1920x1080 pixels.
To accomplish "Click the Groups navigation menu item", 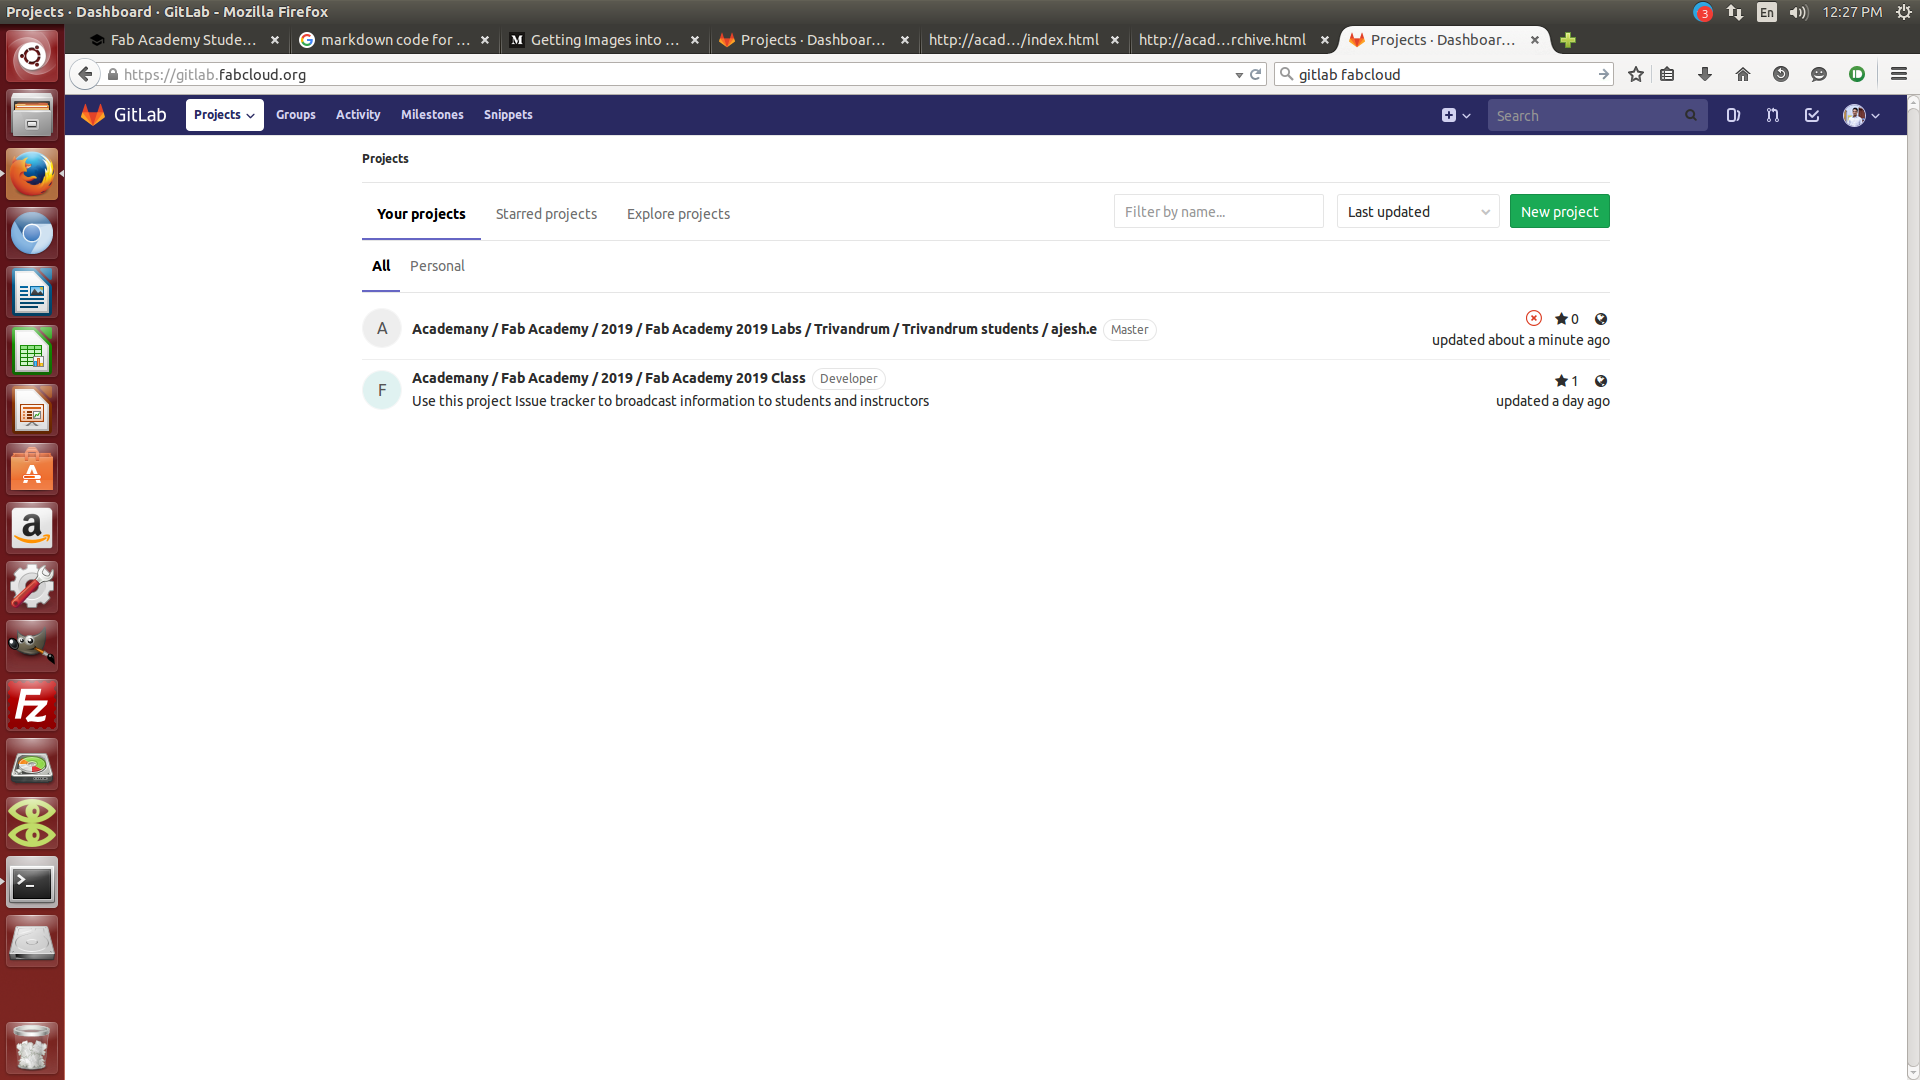I will (295, 115).
